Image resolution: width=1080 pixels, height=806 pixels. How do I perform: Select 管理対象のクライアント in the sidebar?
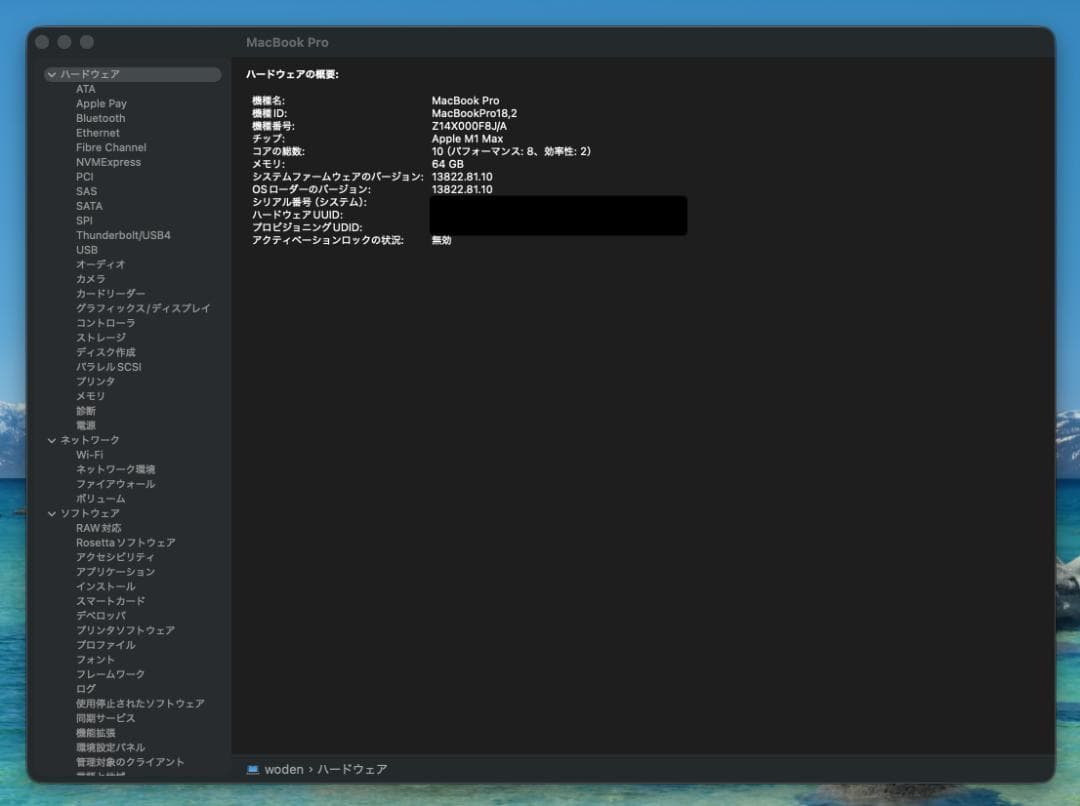pos(130,762)
